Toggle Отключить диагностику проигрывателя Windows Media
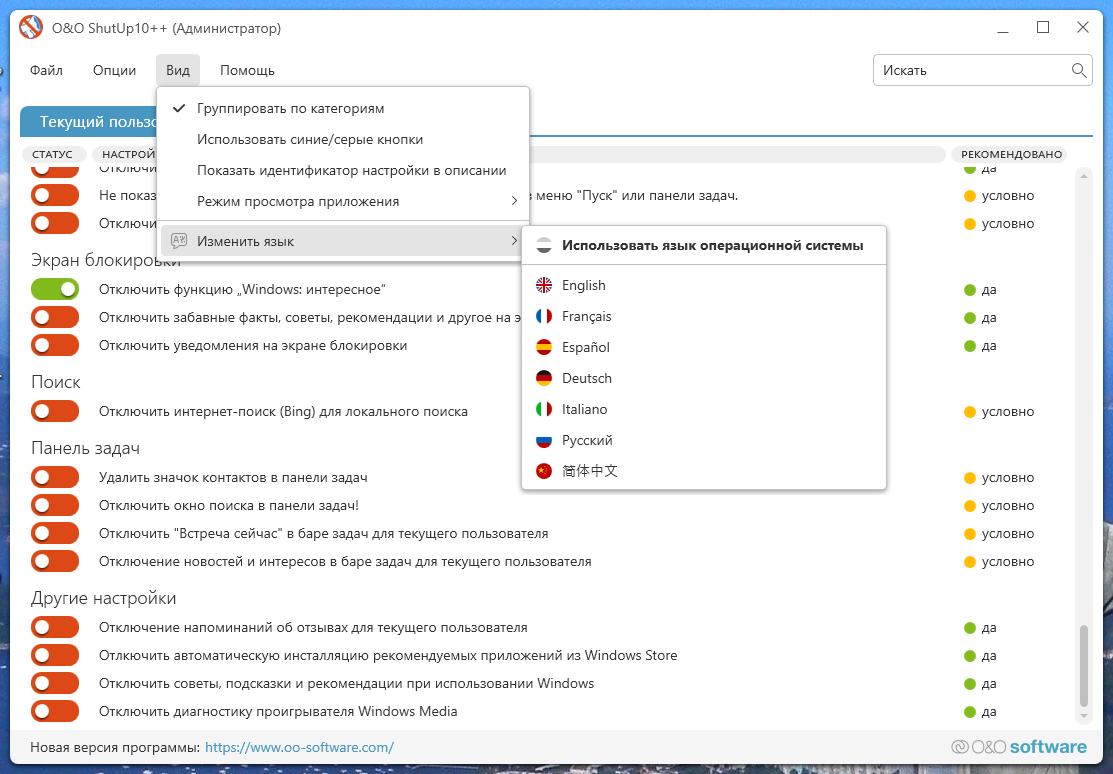This screenshot has width=1113, height=774. click(55, 711)
